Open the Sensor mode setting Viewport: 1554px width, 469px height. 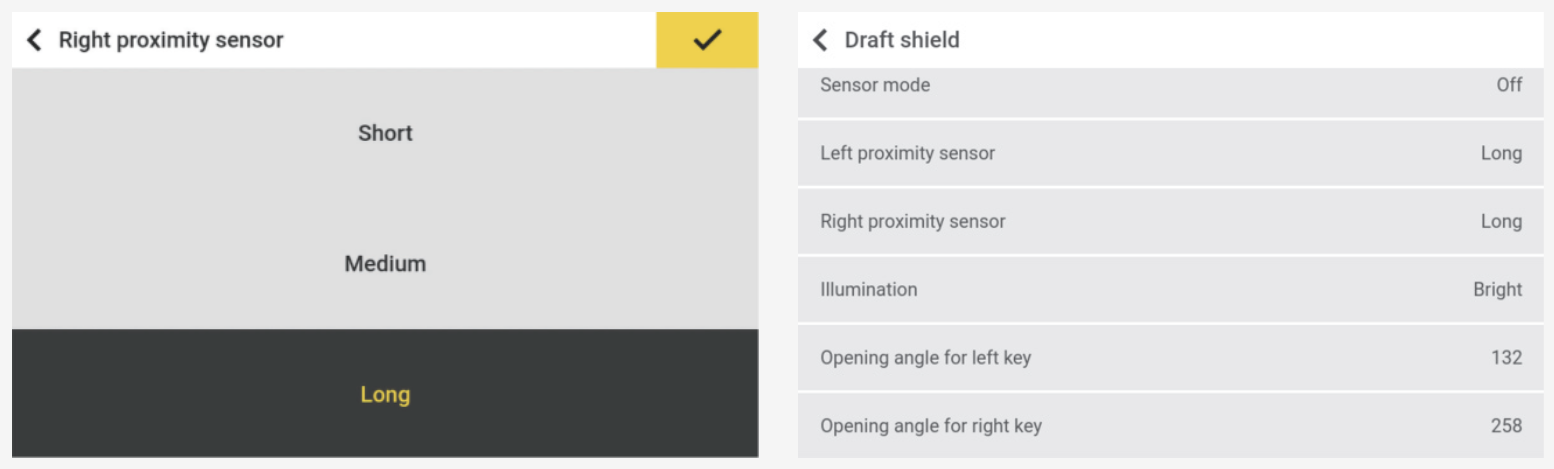point(1170,86)
